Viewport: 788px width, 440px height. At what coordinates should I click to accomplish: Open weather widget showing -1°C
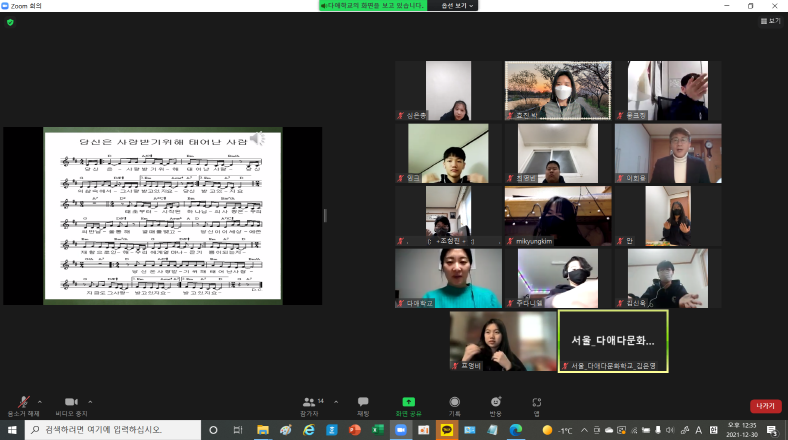click(557, 430)
